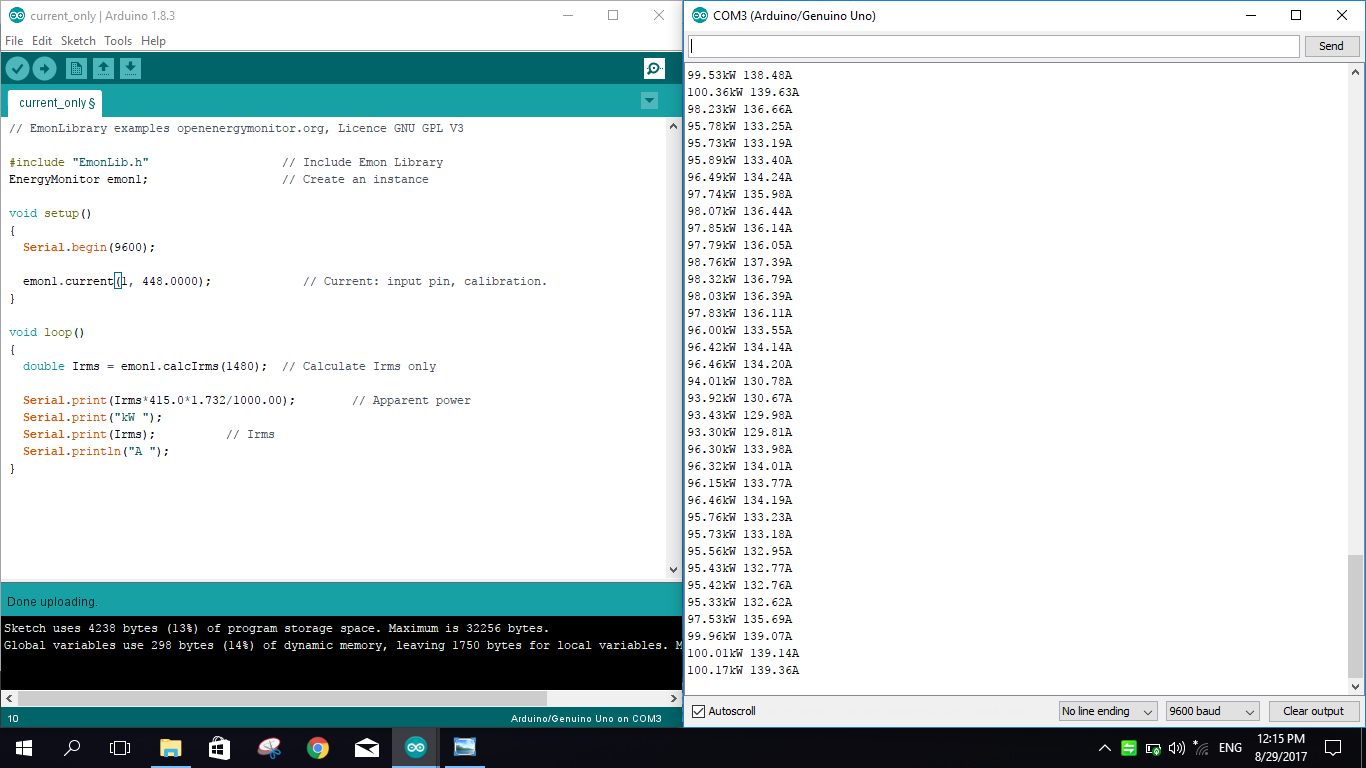Viewport: 1366px width, 768px height.
Task: Click serial monitor vertical scrollbar thumb
Action: point(1355,615)
